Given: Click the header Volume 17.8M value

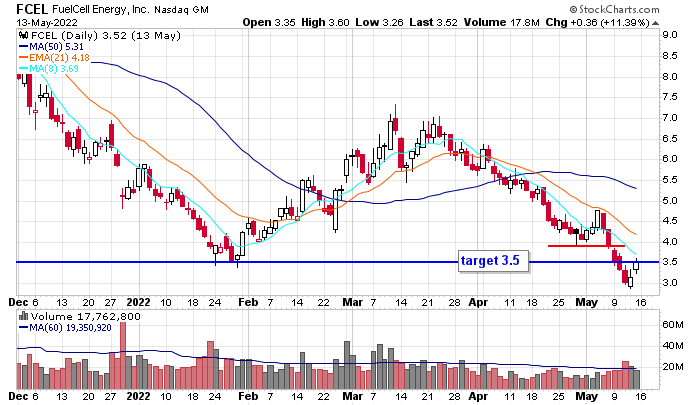Looking at the screenshot, I should click(502, 22).
